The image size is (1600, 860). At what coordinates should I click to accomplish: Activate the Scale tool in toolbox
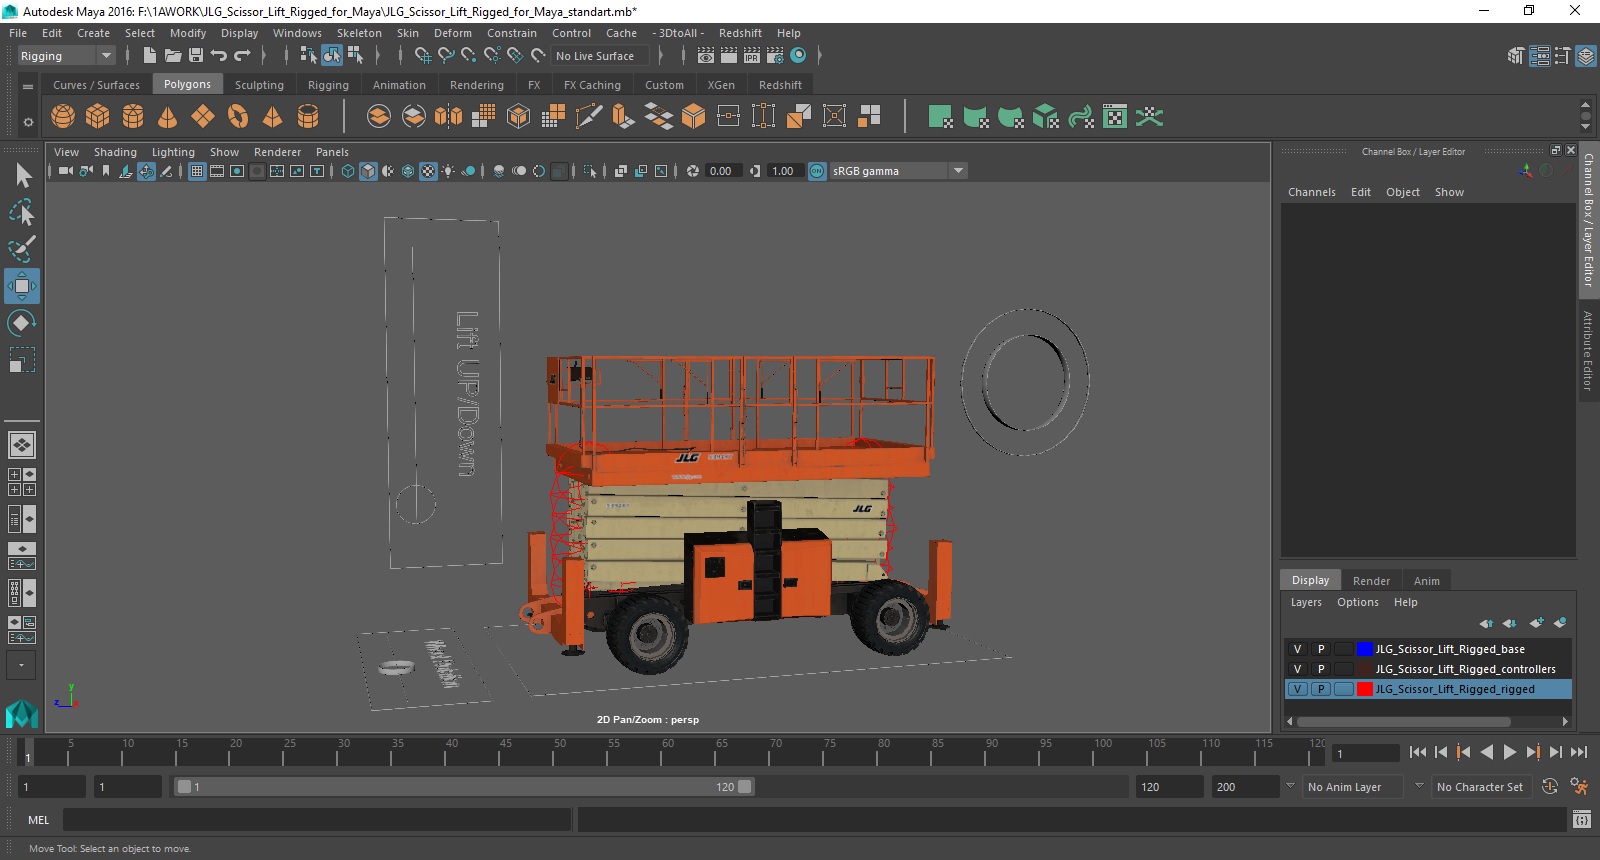coord(22,359)
